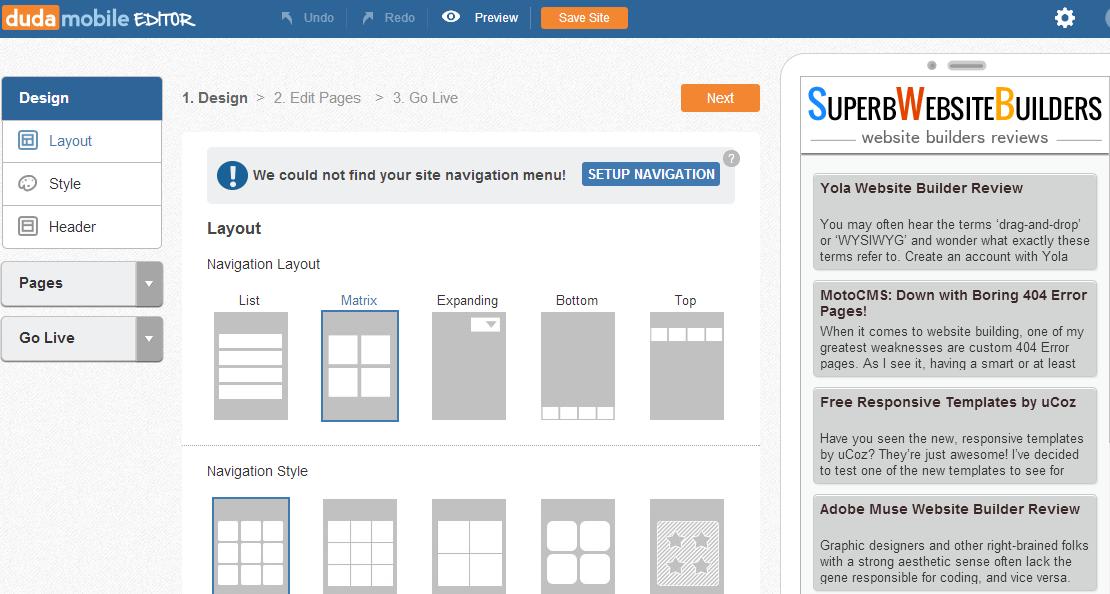The width and height of the screenshot is (1110, 594).
Task: Select the List navigation layout thumbnail
Action: pyautogui.click(x=251, y=366)
